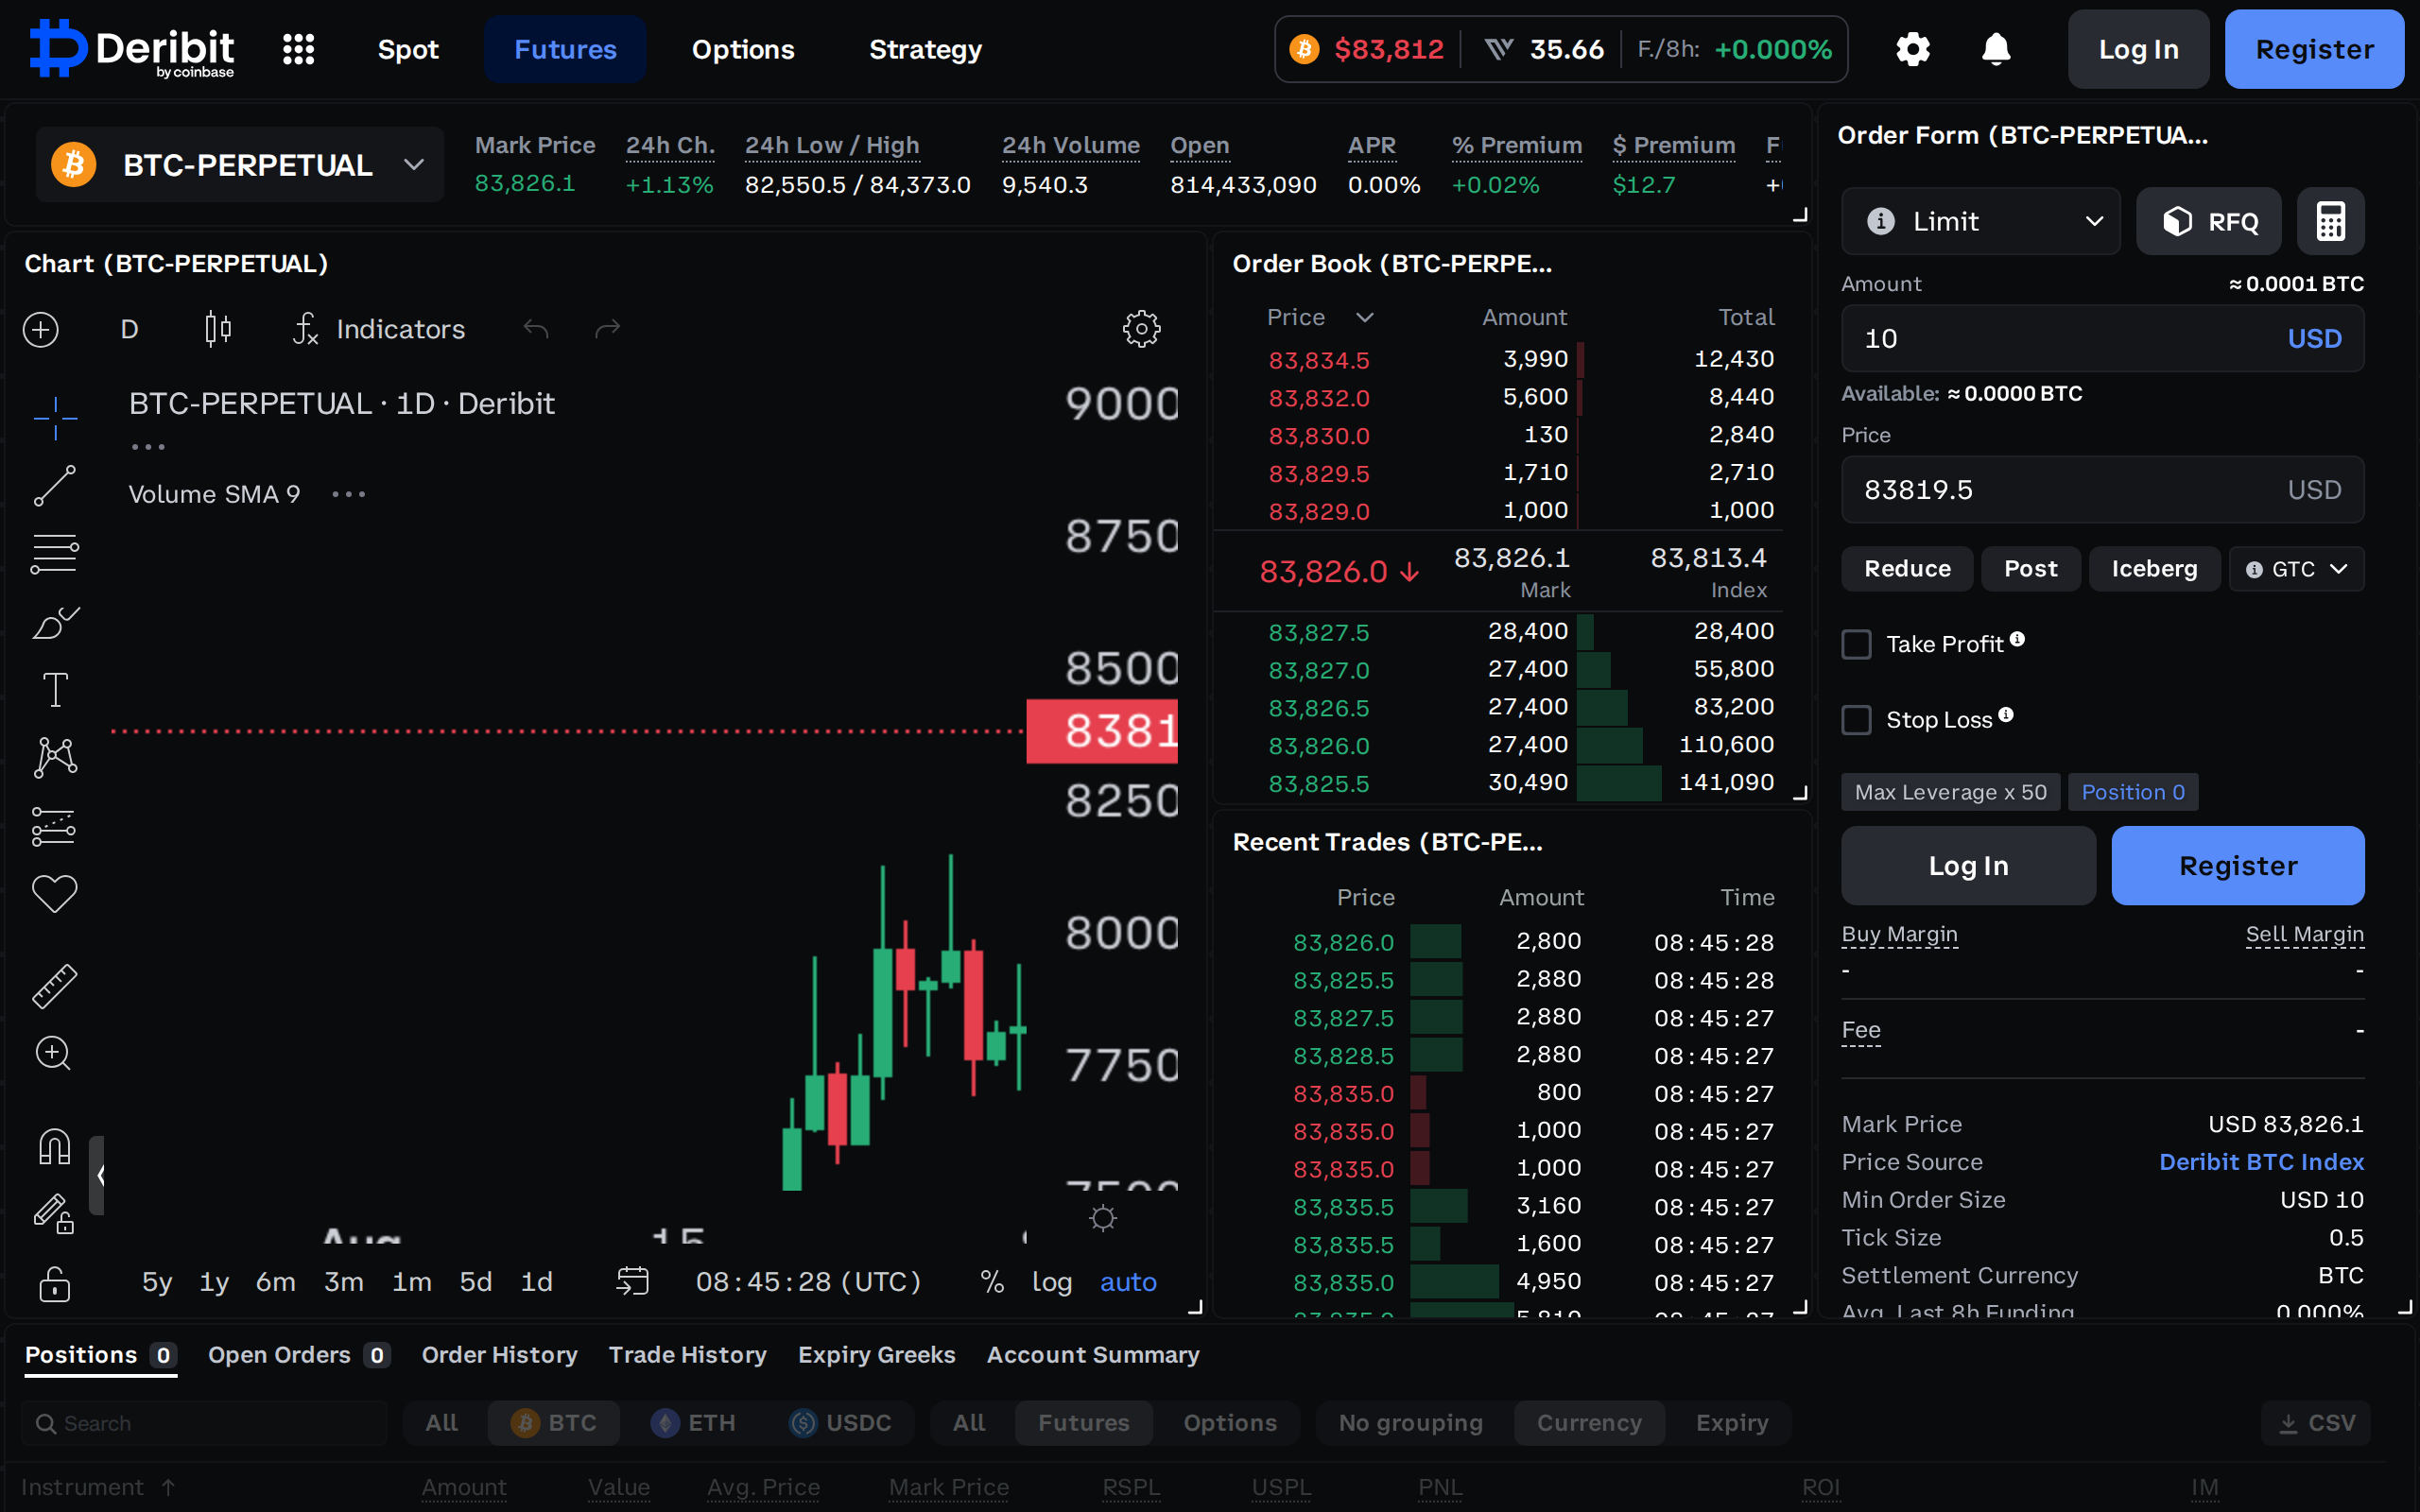Open the GTC time-in-force dropdown

[x=2296, y=569]
